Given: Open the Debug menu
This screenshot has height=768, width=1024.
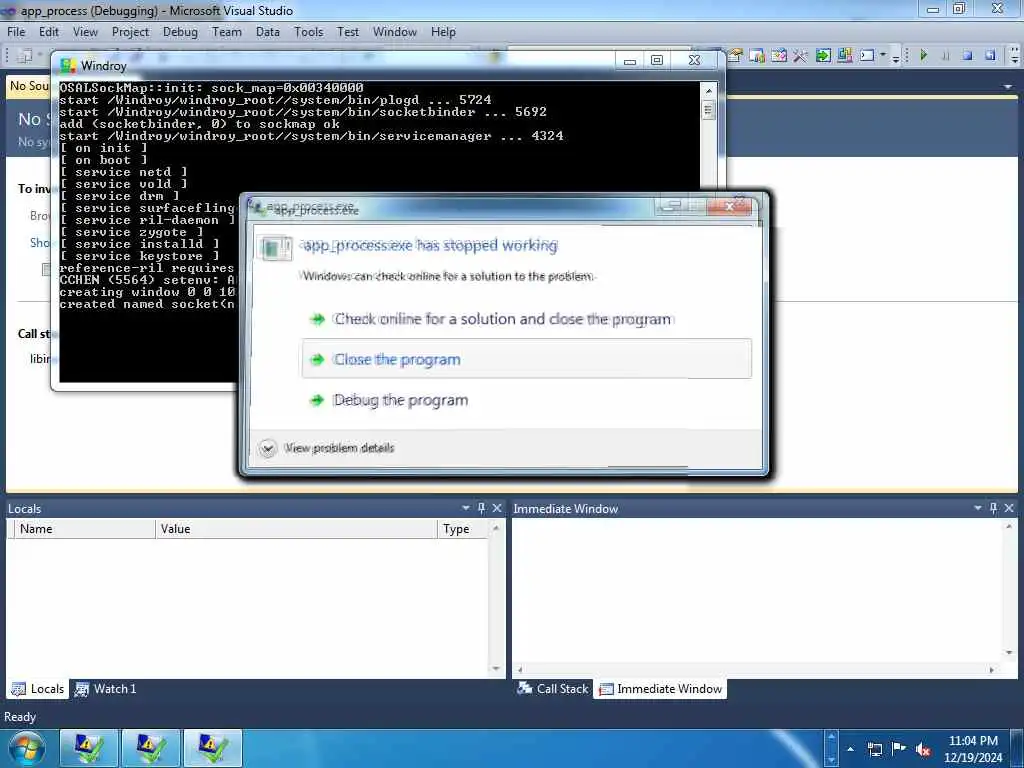Looking at the screenshot, I should coord(180,31).
